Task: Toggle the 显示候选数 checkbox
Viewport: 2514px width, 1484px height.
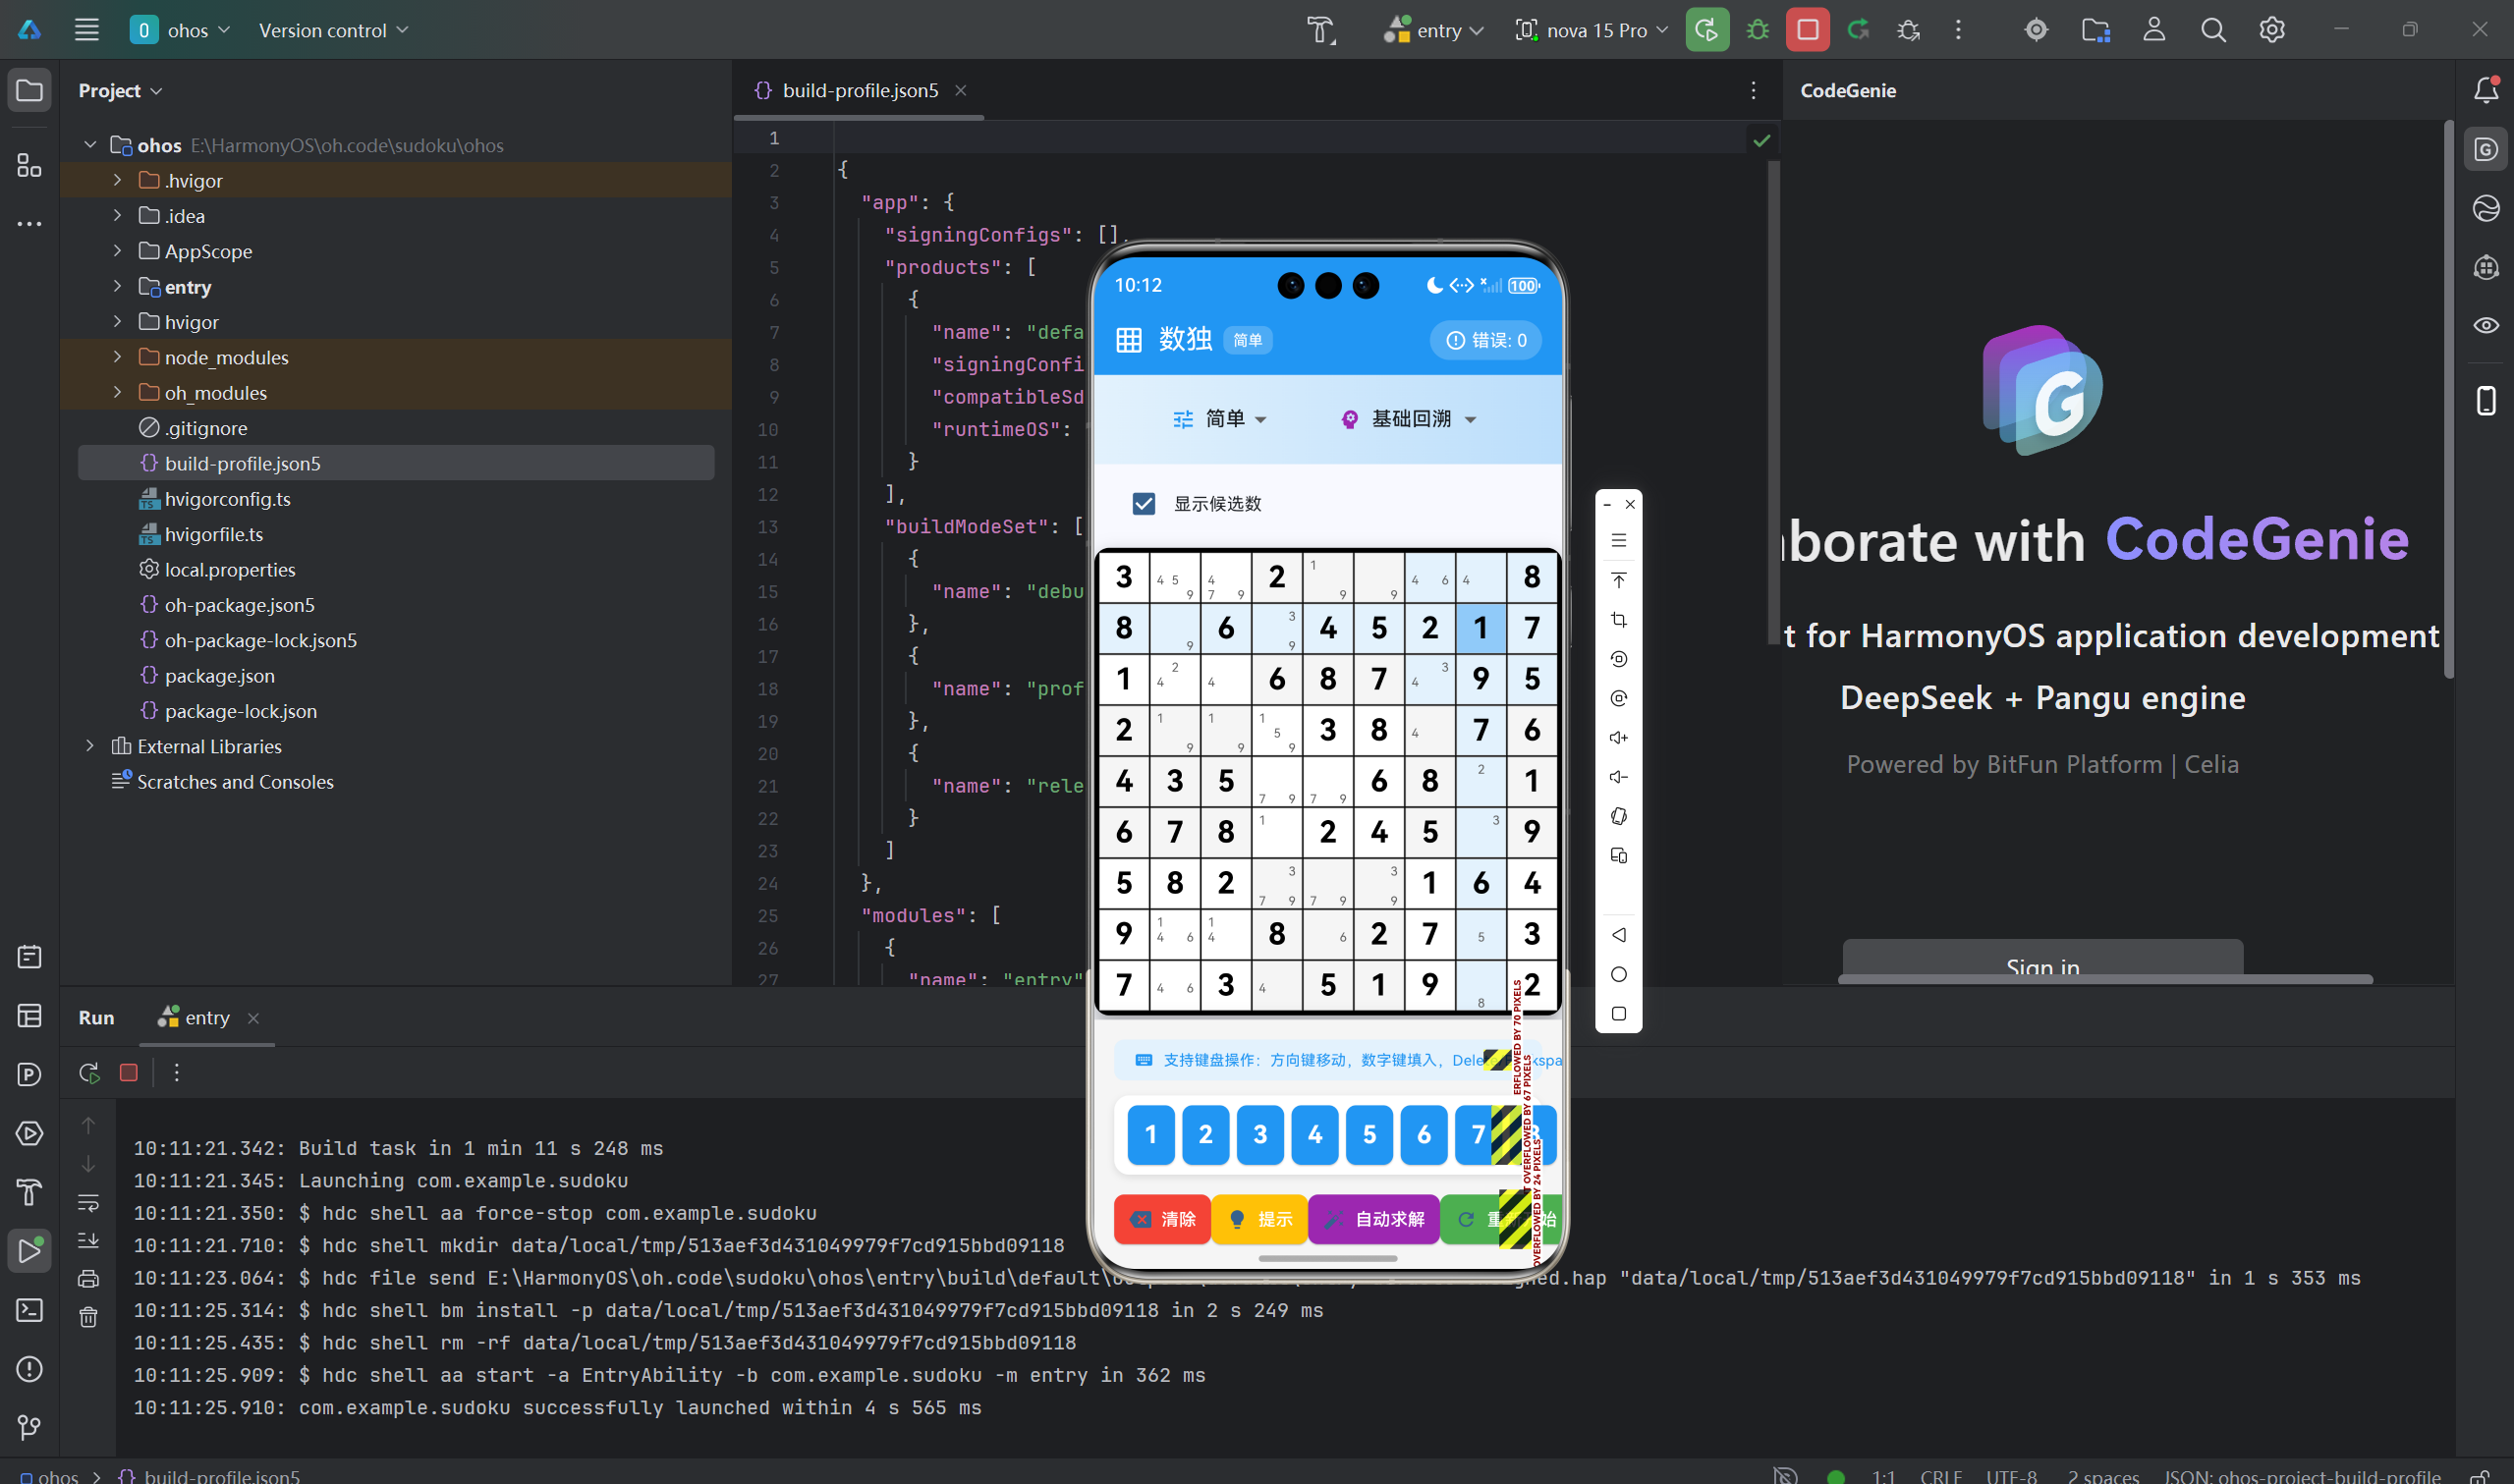Action: pos(1143,504)
